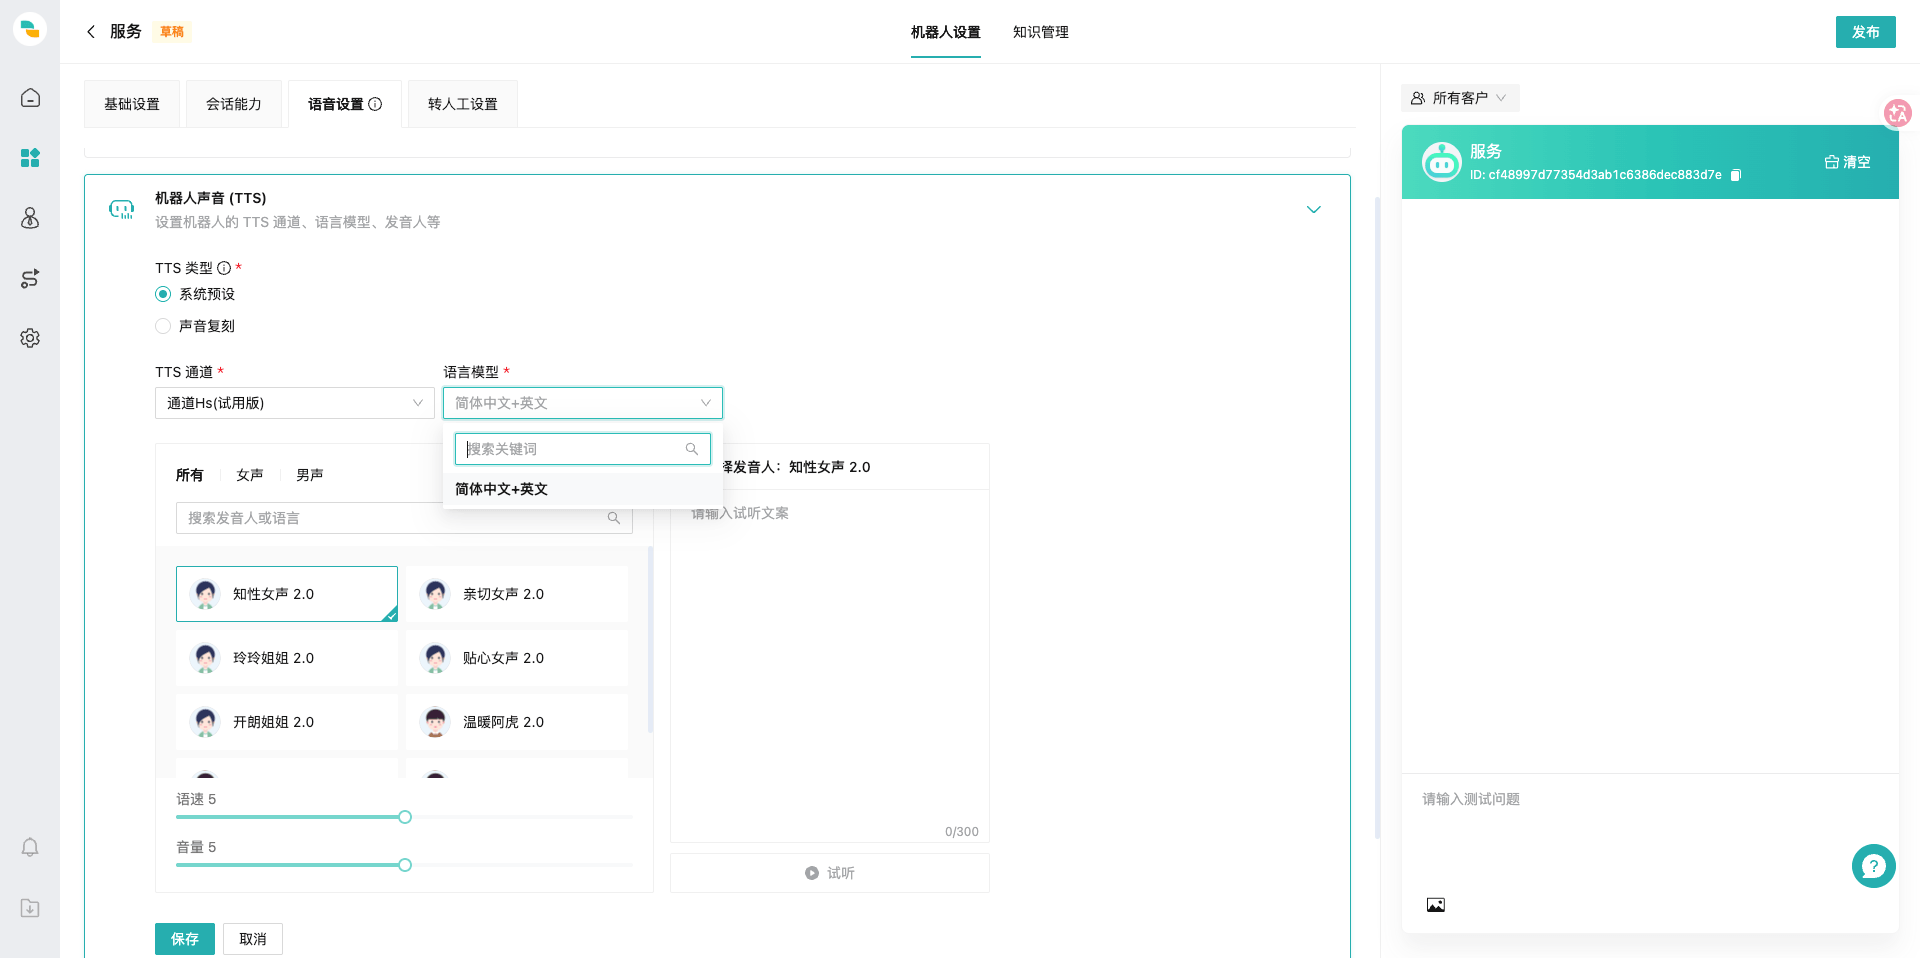Open the home icon in left sidebar
This screenshot has width=1920, height=958.
pos(30,98)
